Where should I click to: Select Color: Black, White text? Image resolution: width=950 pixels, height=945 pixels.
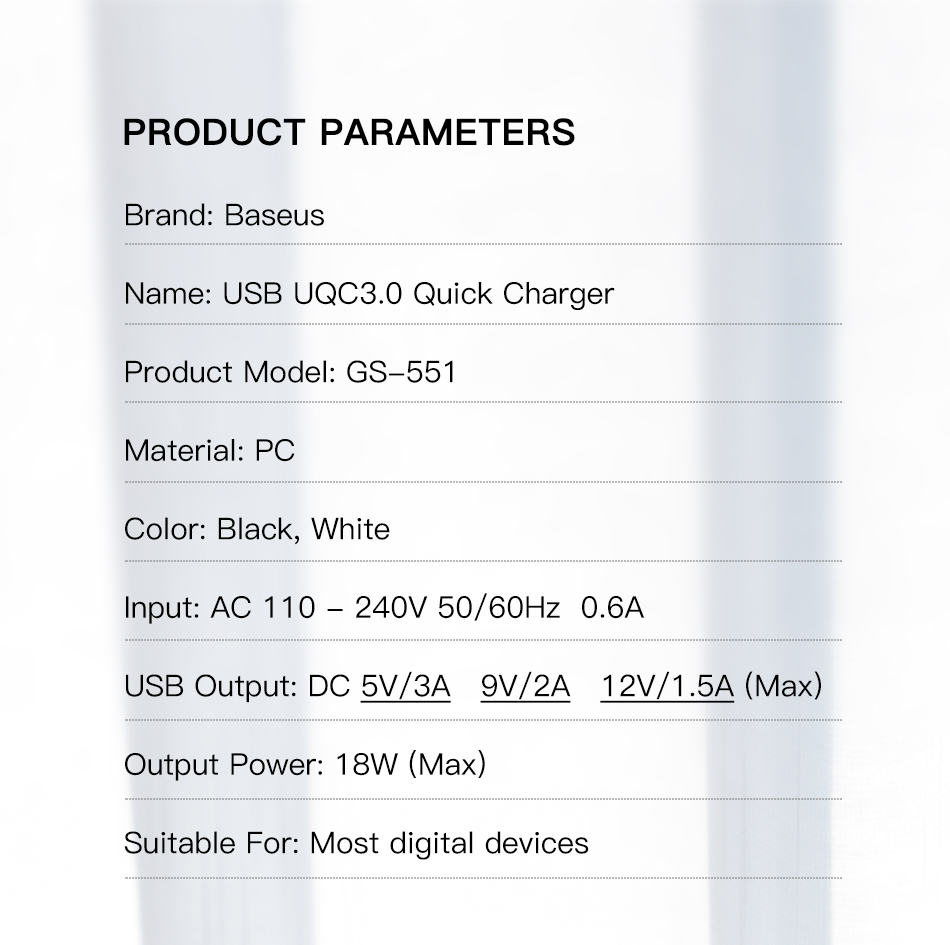coord(257,529)
